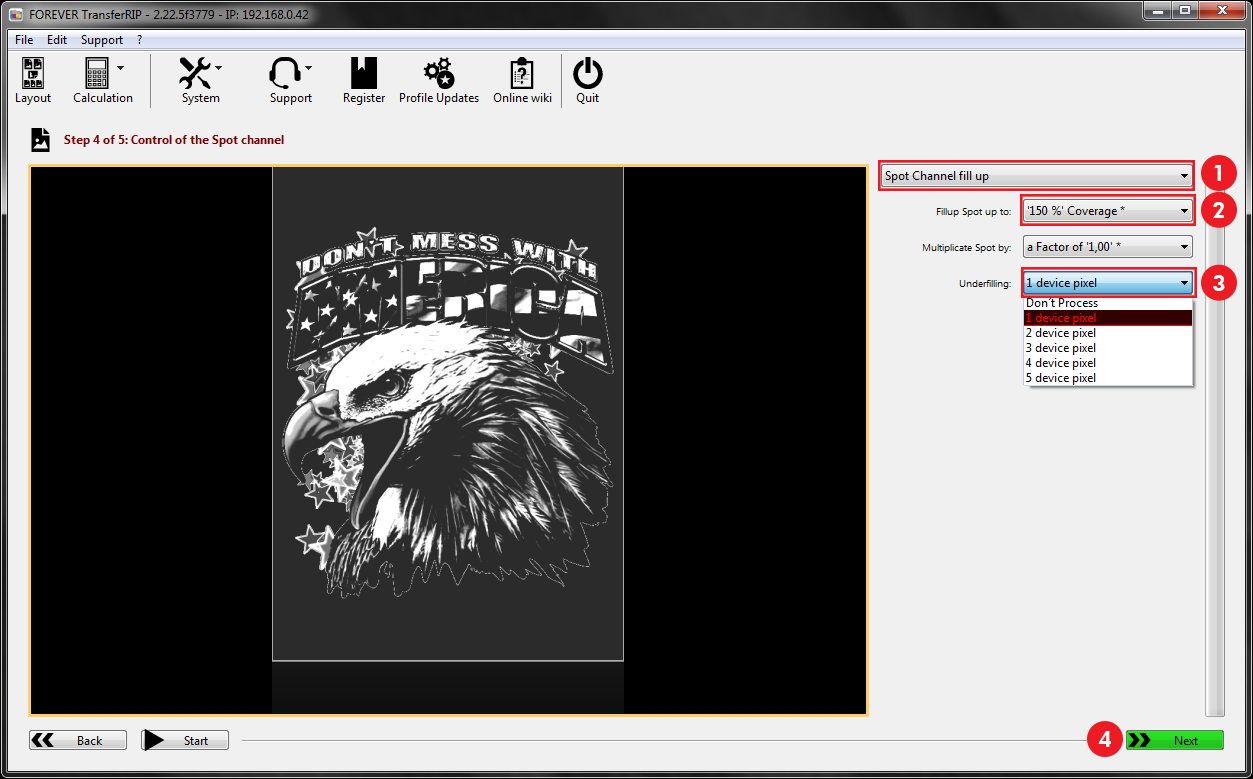This screenshot has height=779, width=1253.
Task: Click the eagle artwork preview image
Action: (x=448, y=414)
